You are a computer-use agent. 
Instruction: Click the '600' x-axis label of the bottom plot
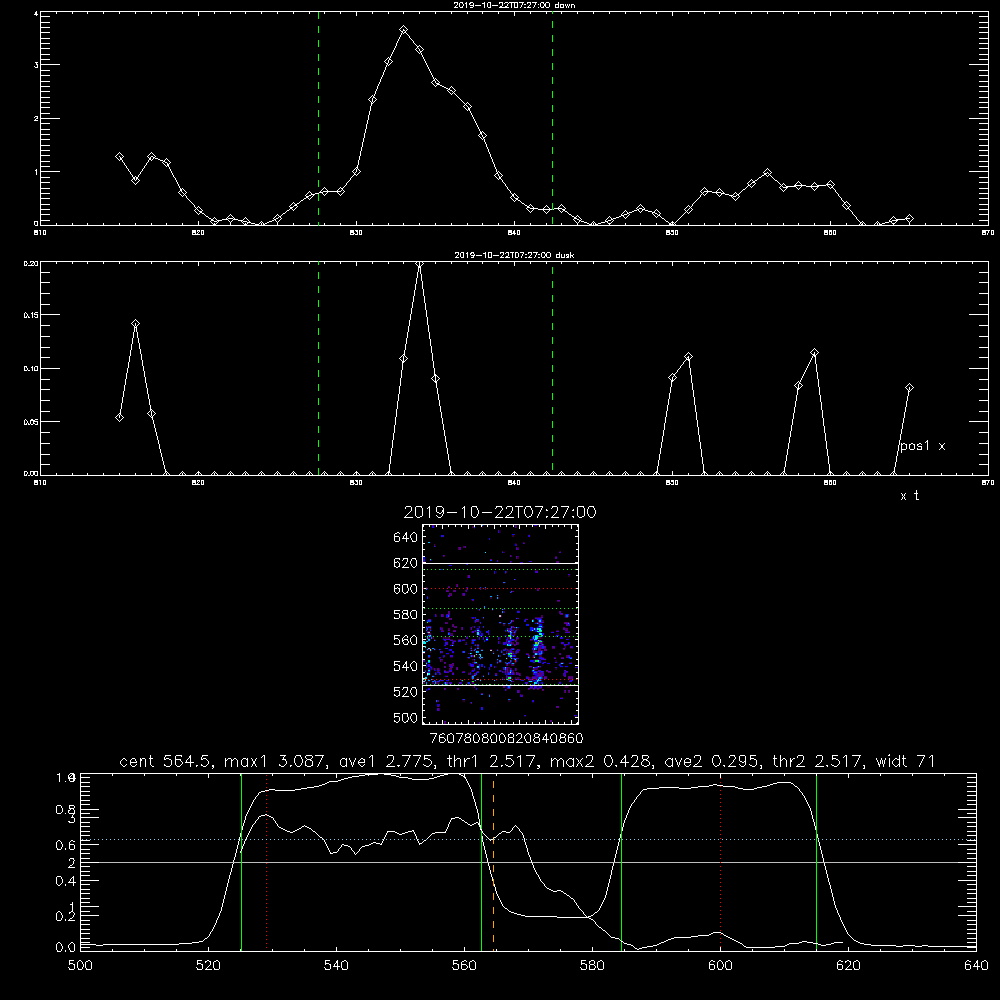[720, 966]
